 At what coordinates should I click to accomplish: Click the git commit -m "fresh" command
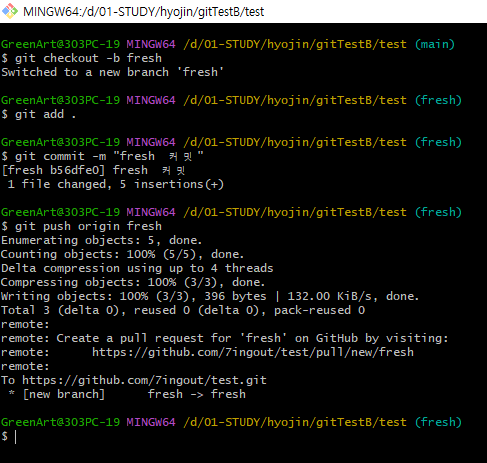tap(109, 156)
